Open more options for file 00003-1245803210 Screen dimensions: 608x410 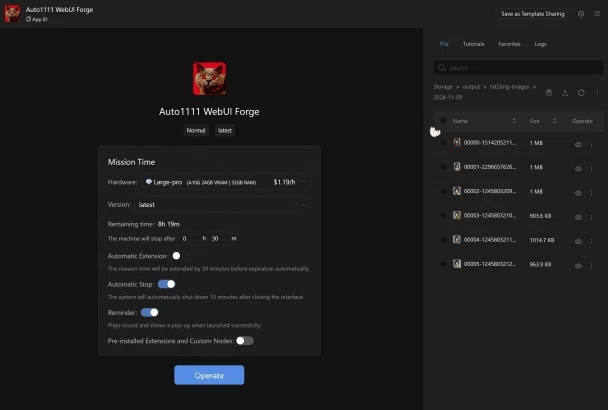[591, 217]
